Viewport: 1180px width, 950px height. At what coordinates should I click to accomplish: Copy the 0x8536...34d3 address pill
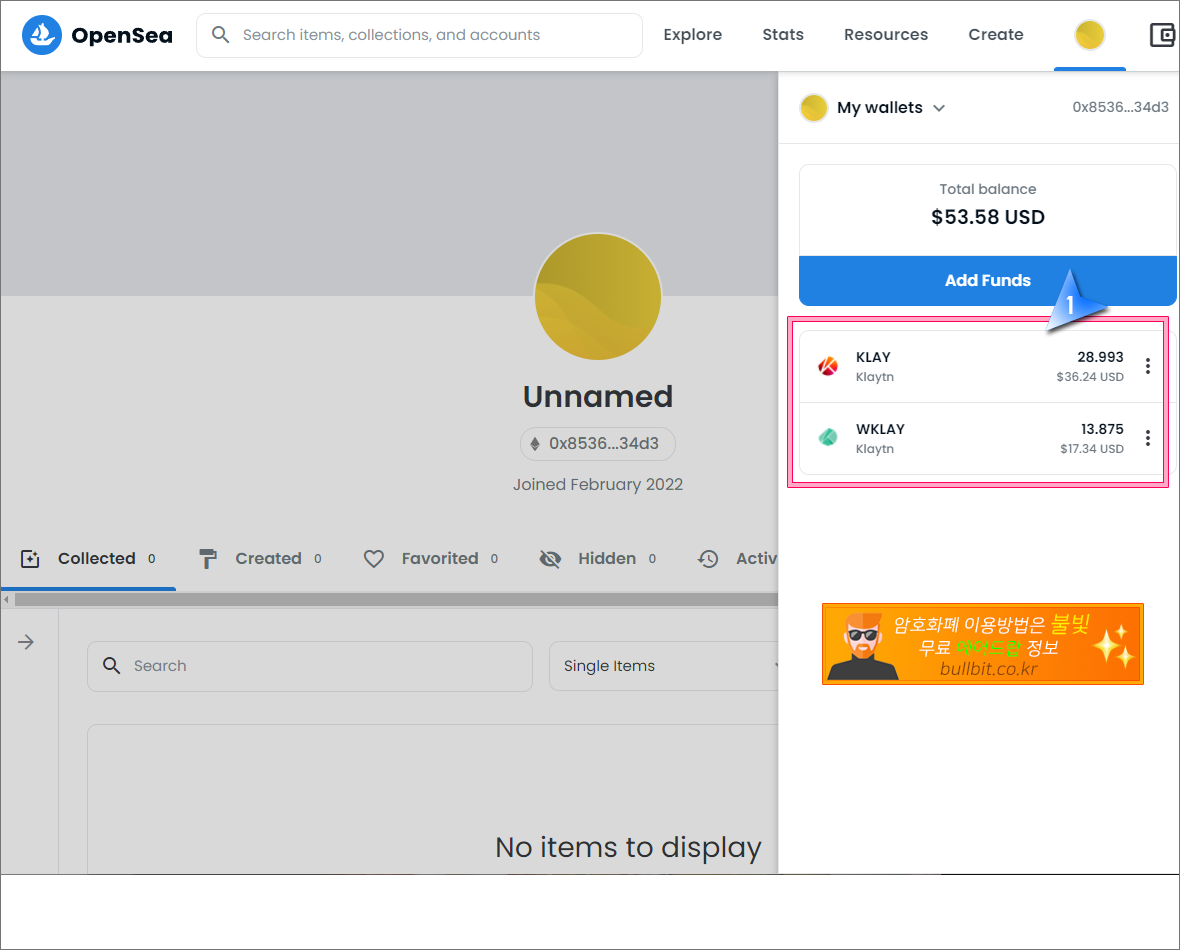(x=598, y=444)
